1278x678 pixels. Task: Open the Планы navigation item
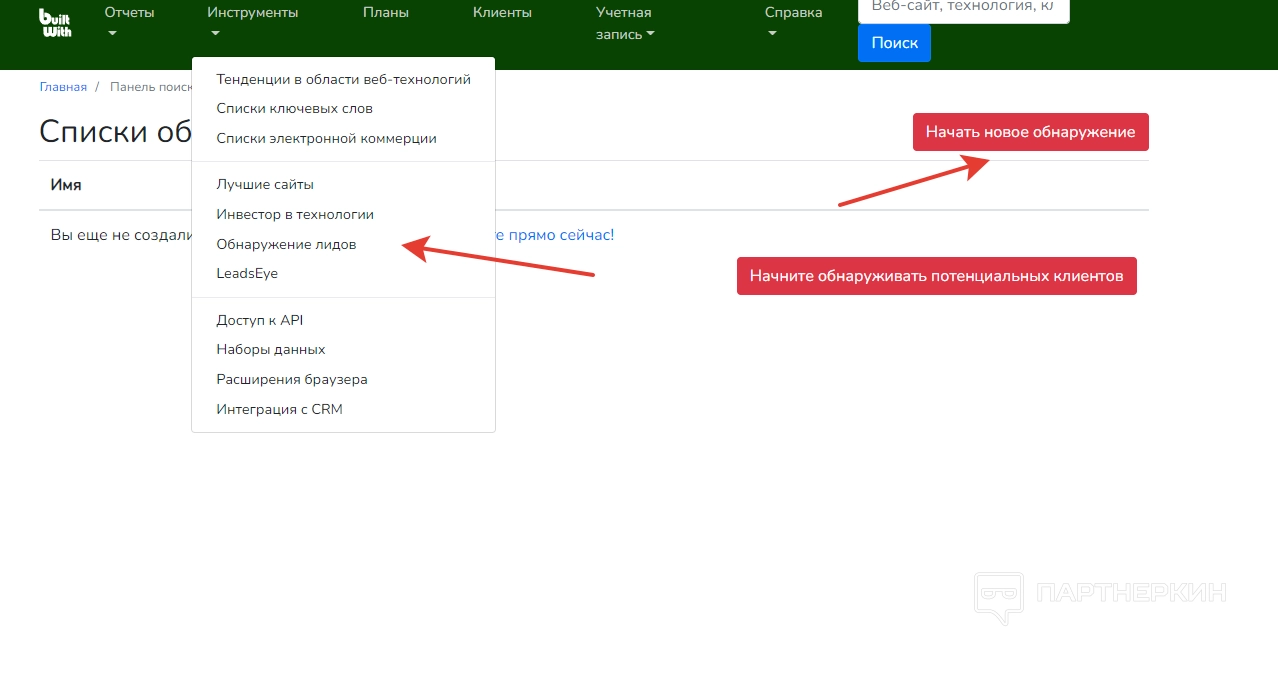tap(385, 13)
